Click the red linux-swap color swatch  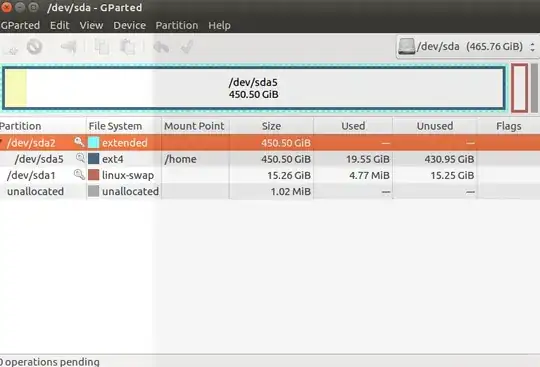(93, 175)
